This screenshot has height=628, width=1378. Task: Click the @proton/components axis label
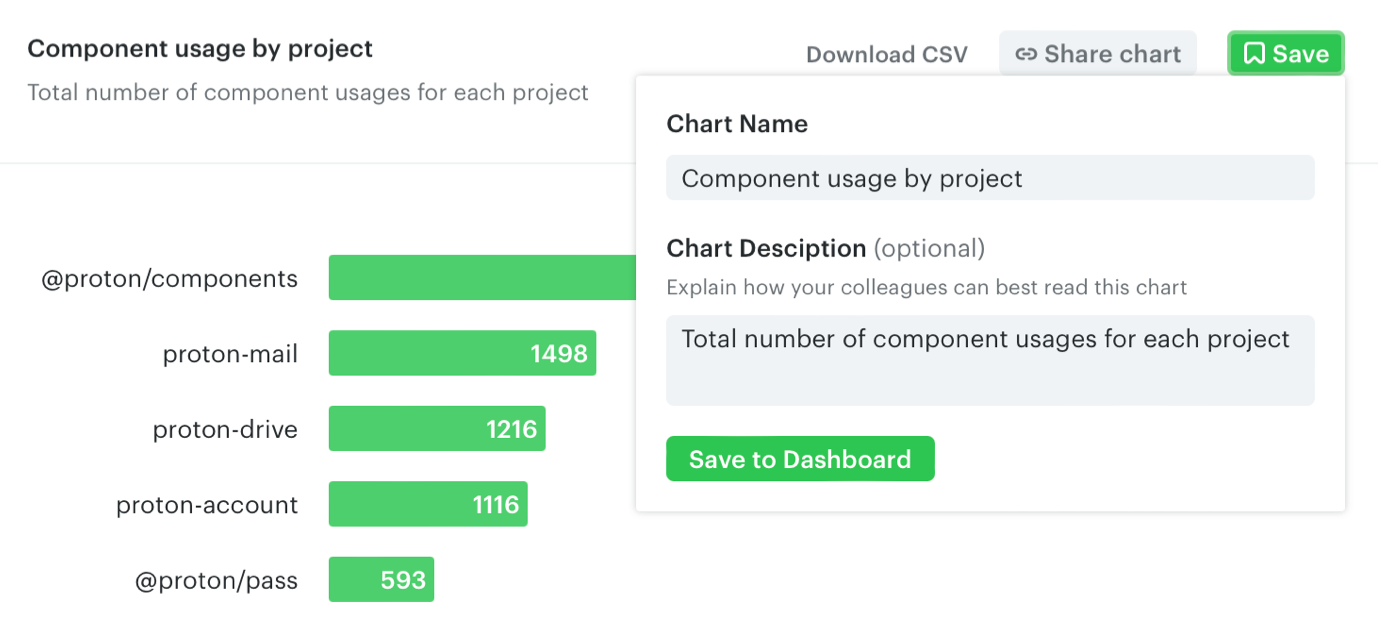[x=169, y=278]
